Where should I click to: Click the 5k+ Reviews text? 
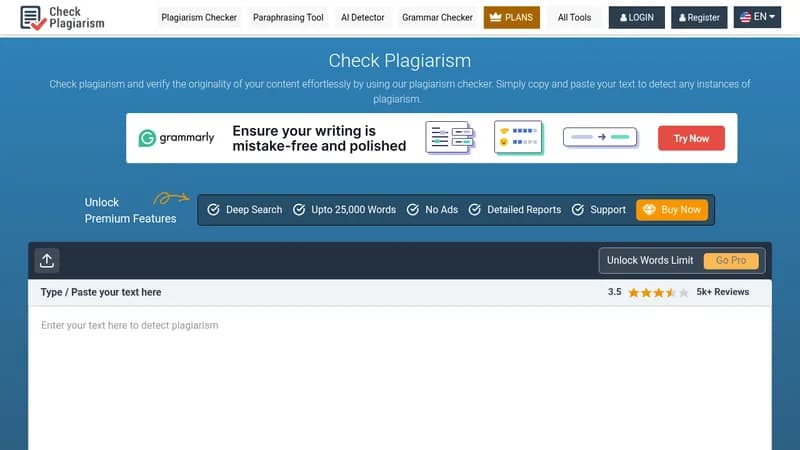click(x=722, y=292)
